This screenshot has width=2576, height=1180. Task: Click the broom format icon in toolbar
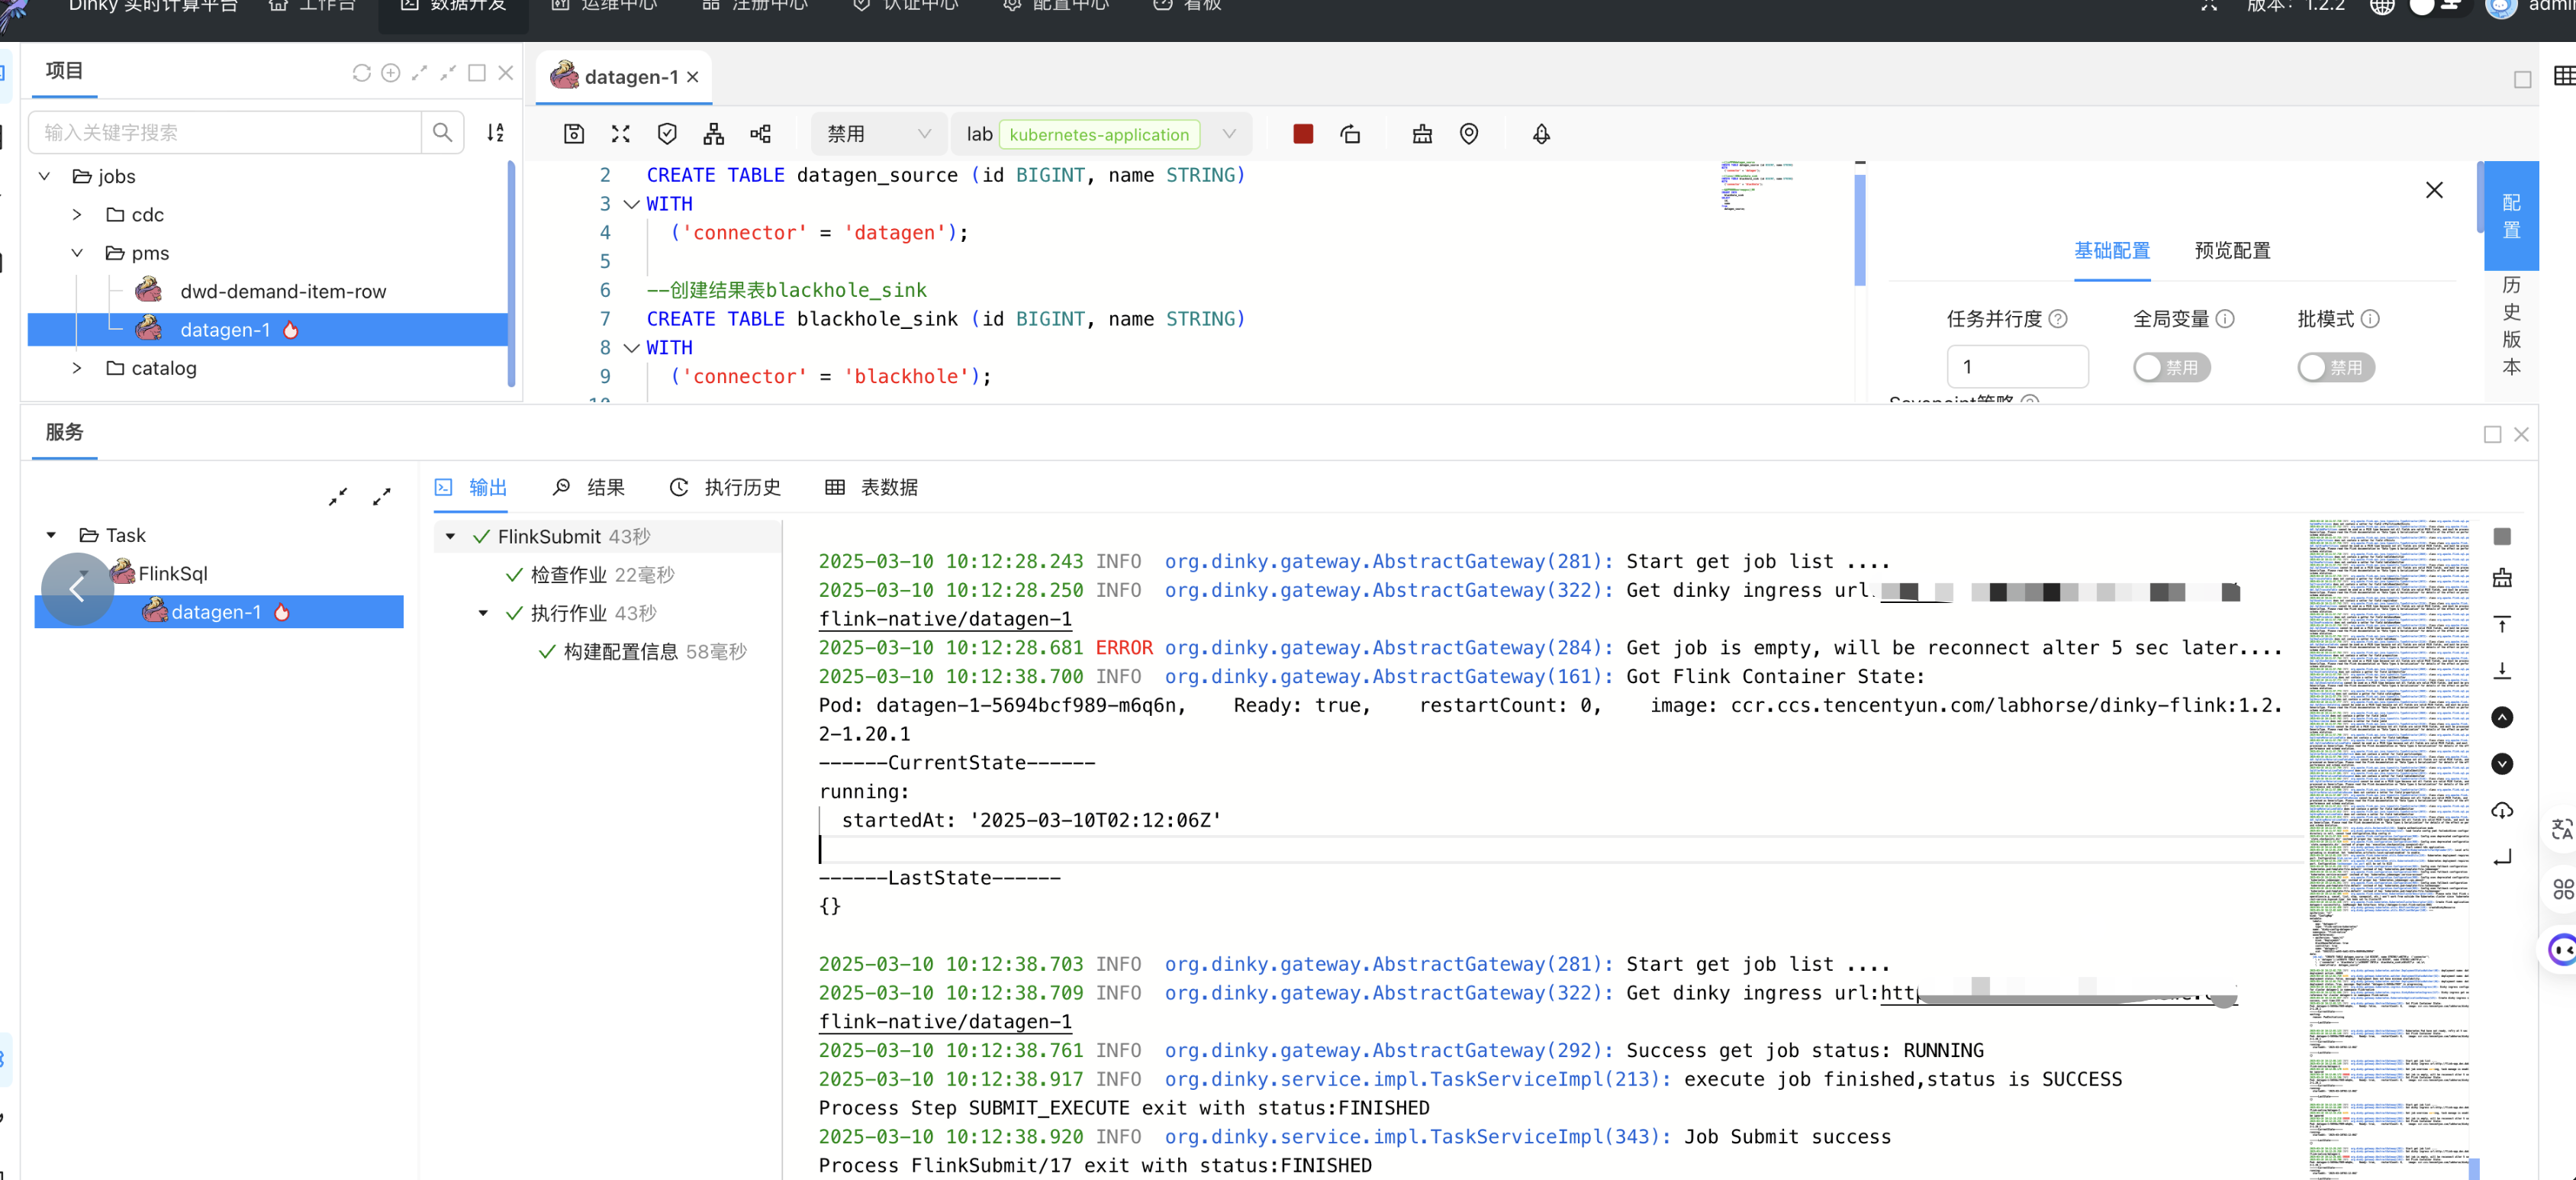pyautogui.click(x=1421, y=134)
